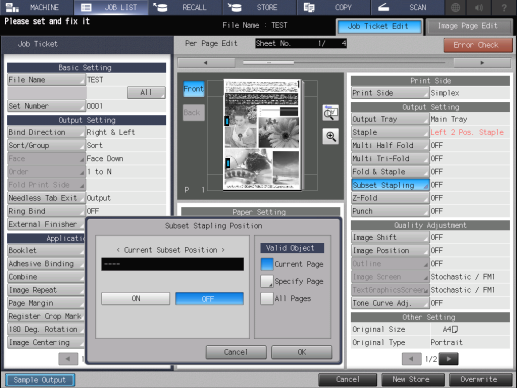517x388 pixels.
Task: Select the All Pages option
Action: (267, 298)
